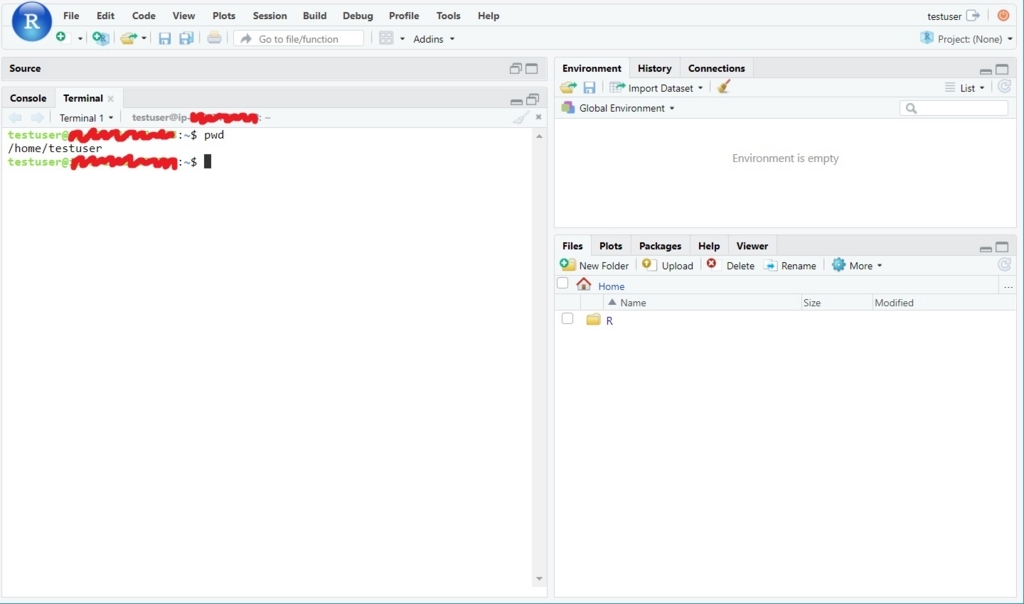The width and height of the screenshot is (1024, 604).
Task: Sort files by the Modified column header
Action: 943,302
